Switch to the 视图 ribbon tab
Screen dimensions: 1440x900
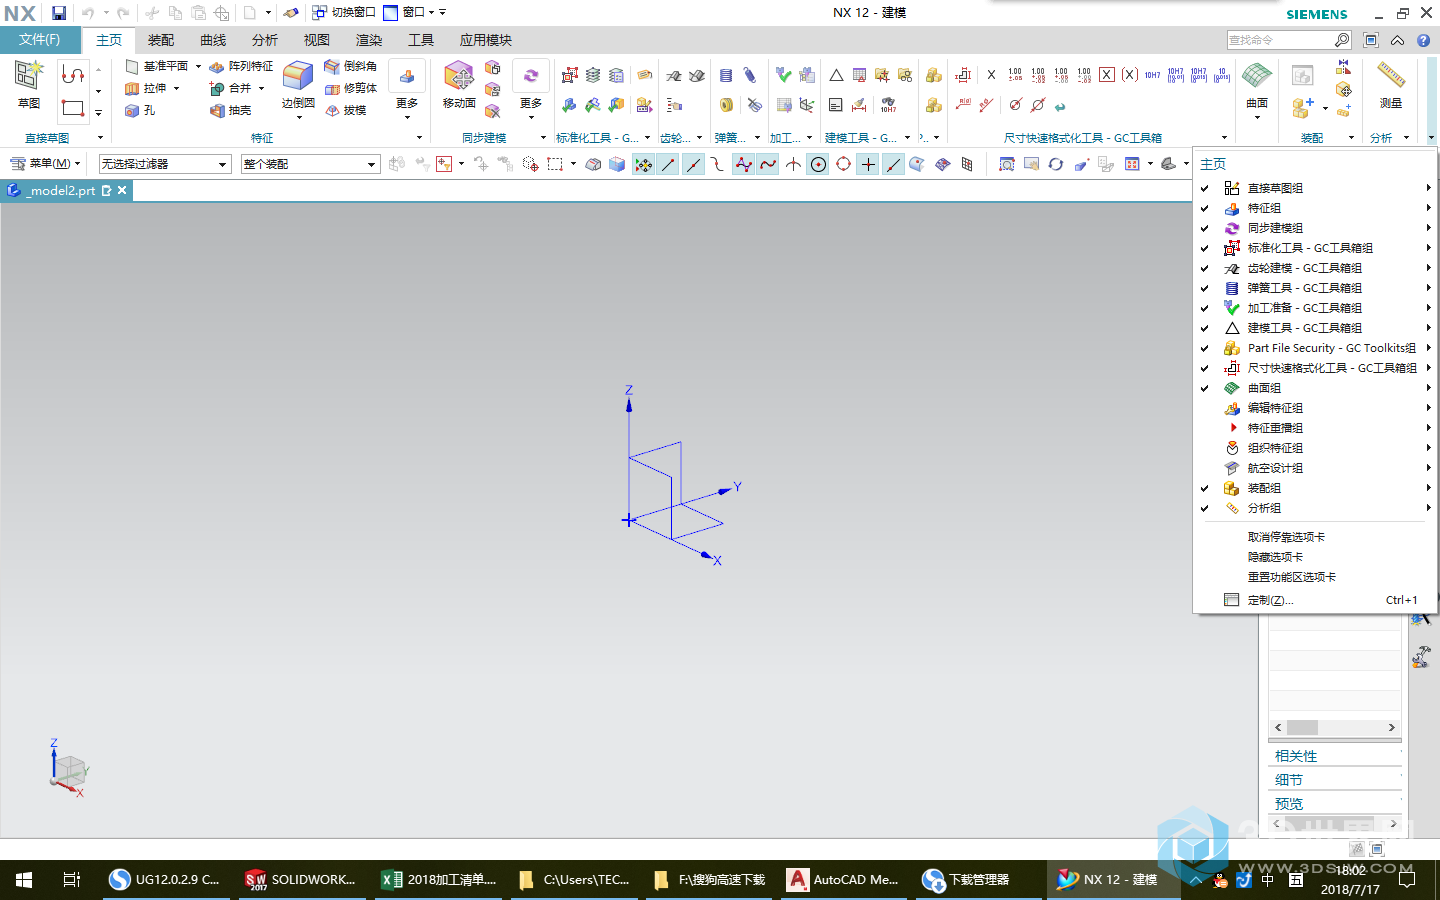point(317,40)
